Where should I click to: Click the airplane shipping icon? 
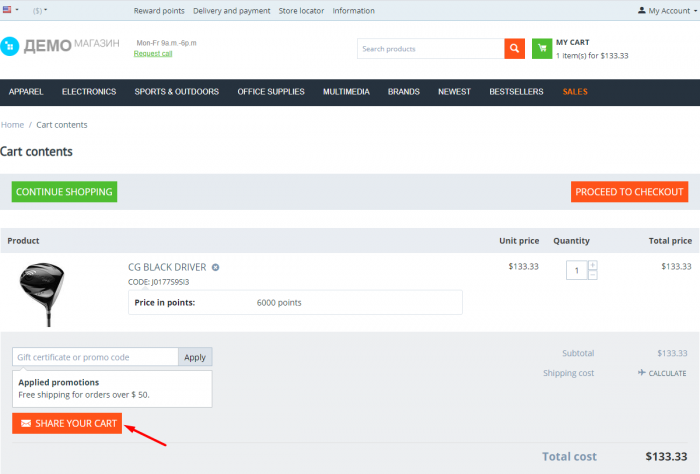642,373
